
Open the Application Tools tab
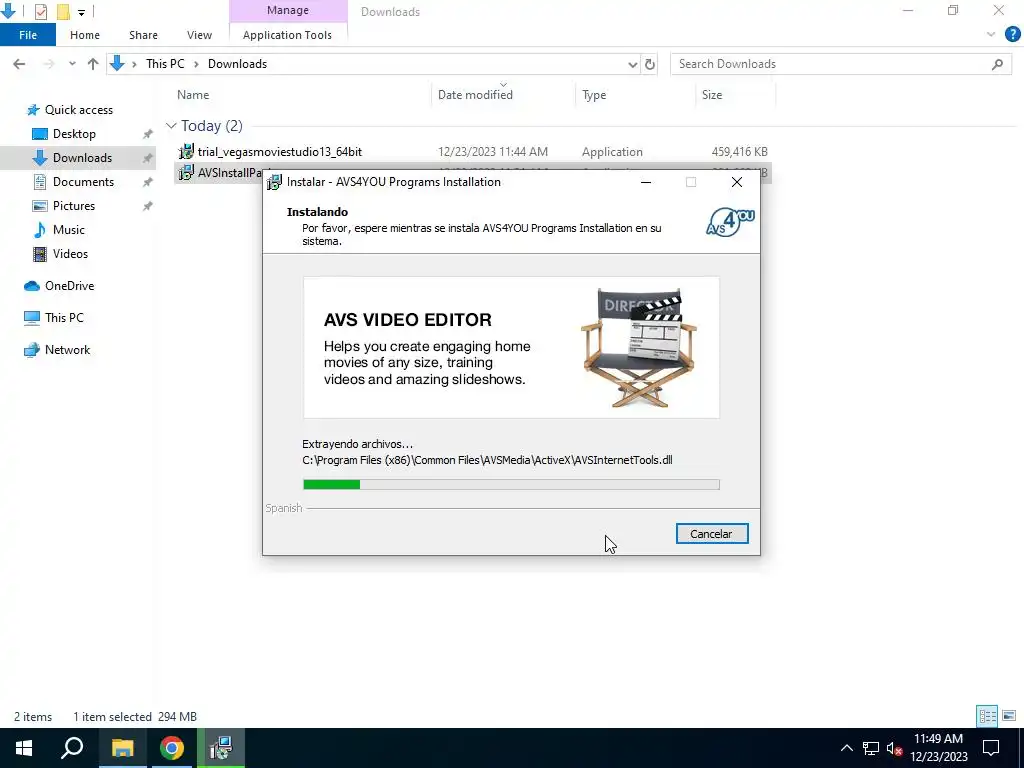click(x=287, y=35)
